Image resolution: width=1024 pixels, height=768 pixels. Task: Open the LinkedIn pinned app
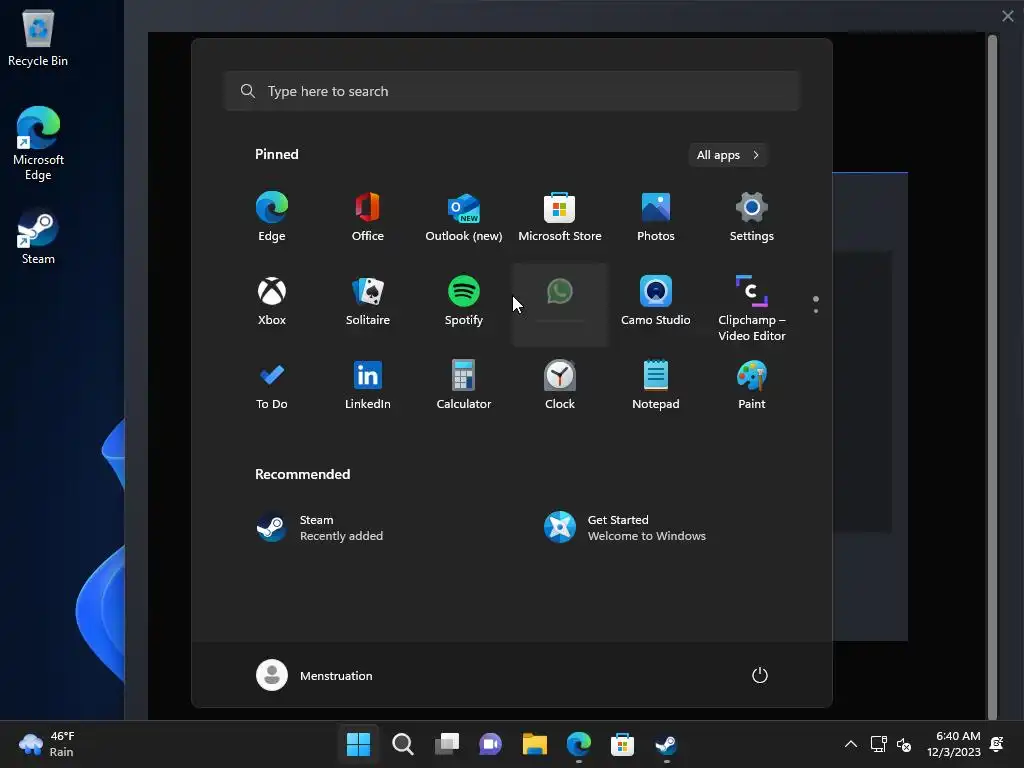coord(368,385)
